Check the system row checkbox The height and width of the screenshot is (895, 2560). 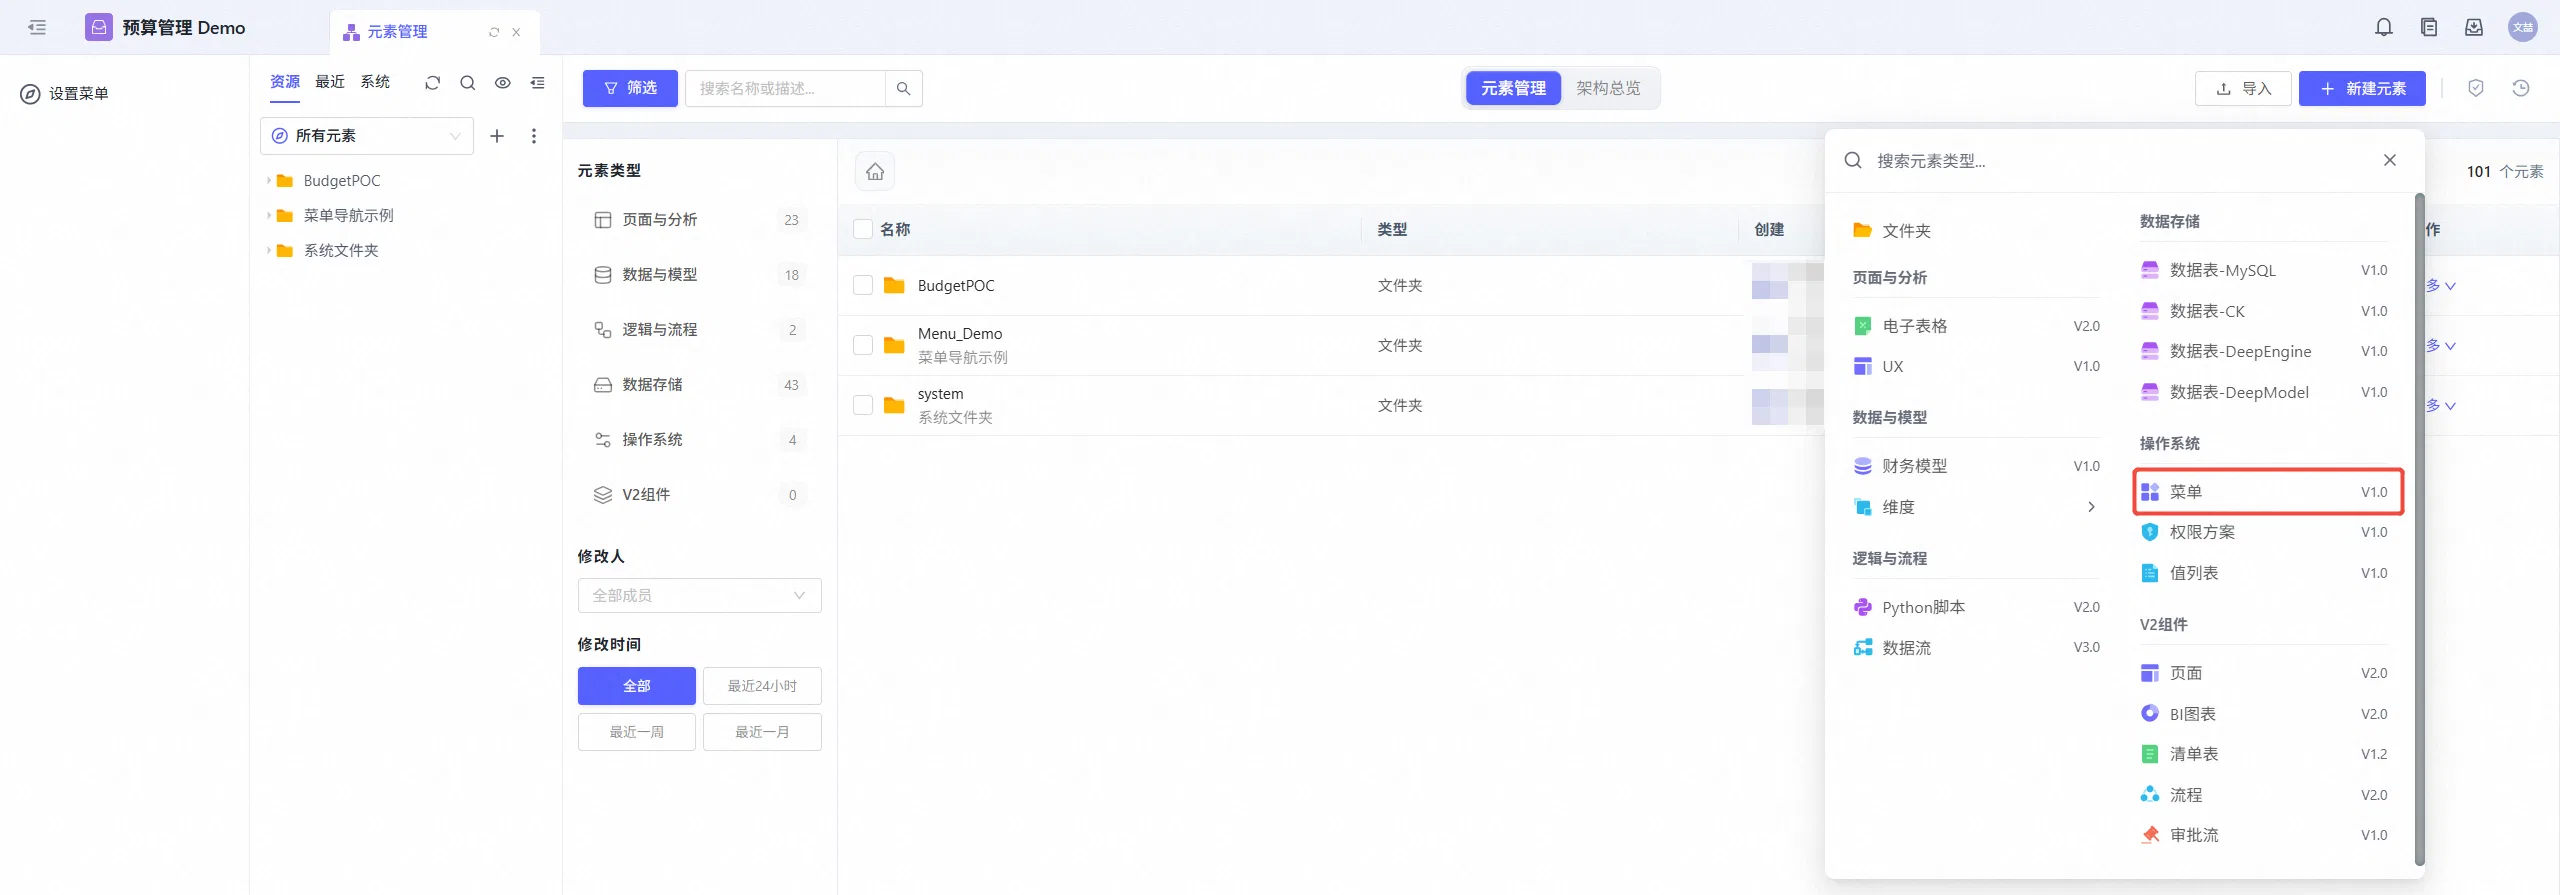pos(863,405)
